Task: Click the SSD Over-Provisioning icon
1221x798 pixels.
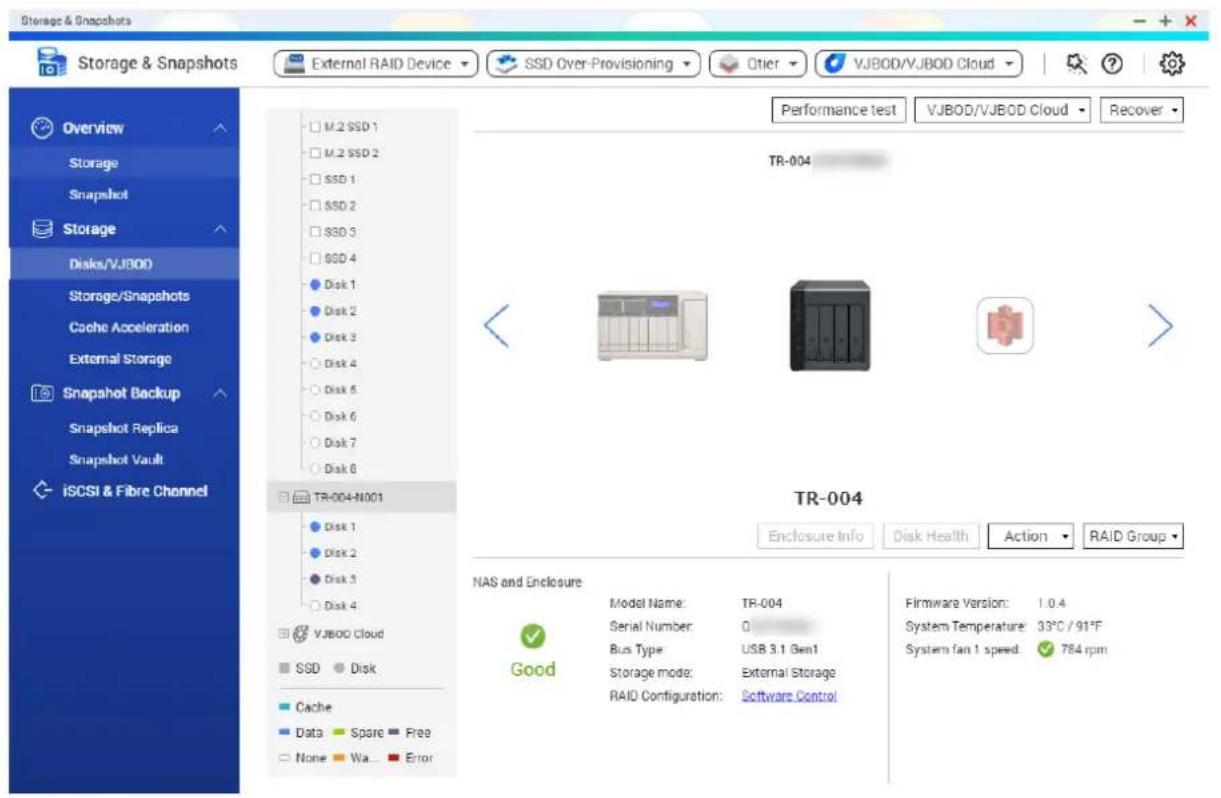Action: tap(508, 64)
